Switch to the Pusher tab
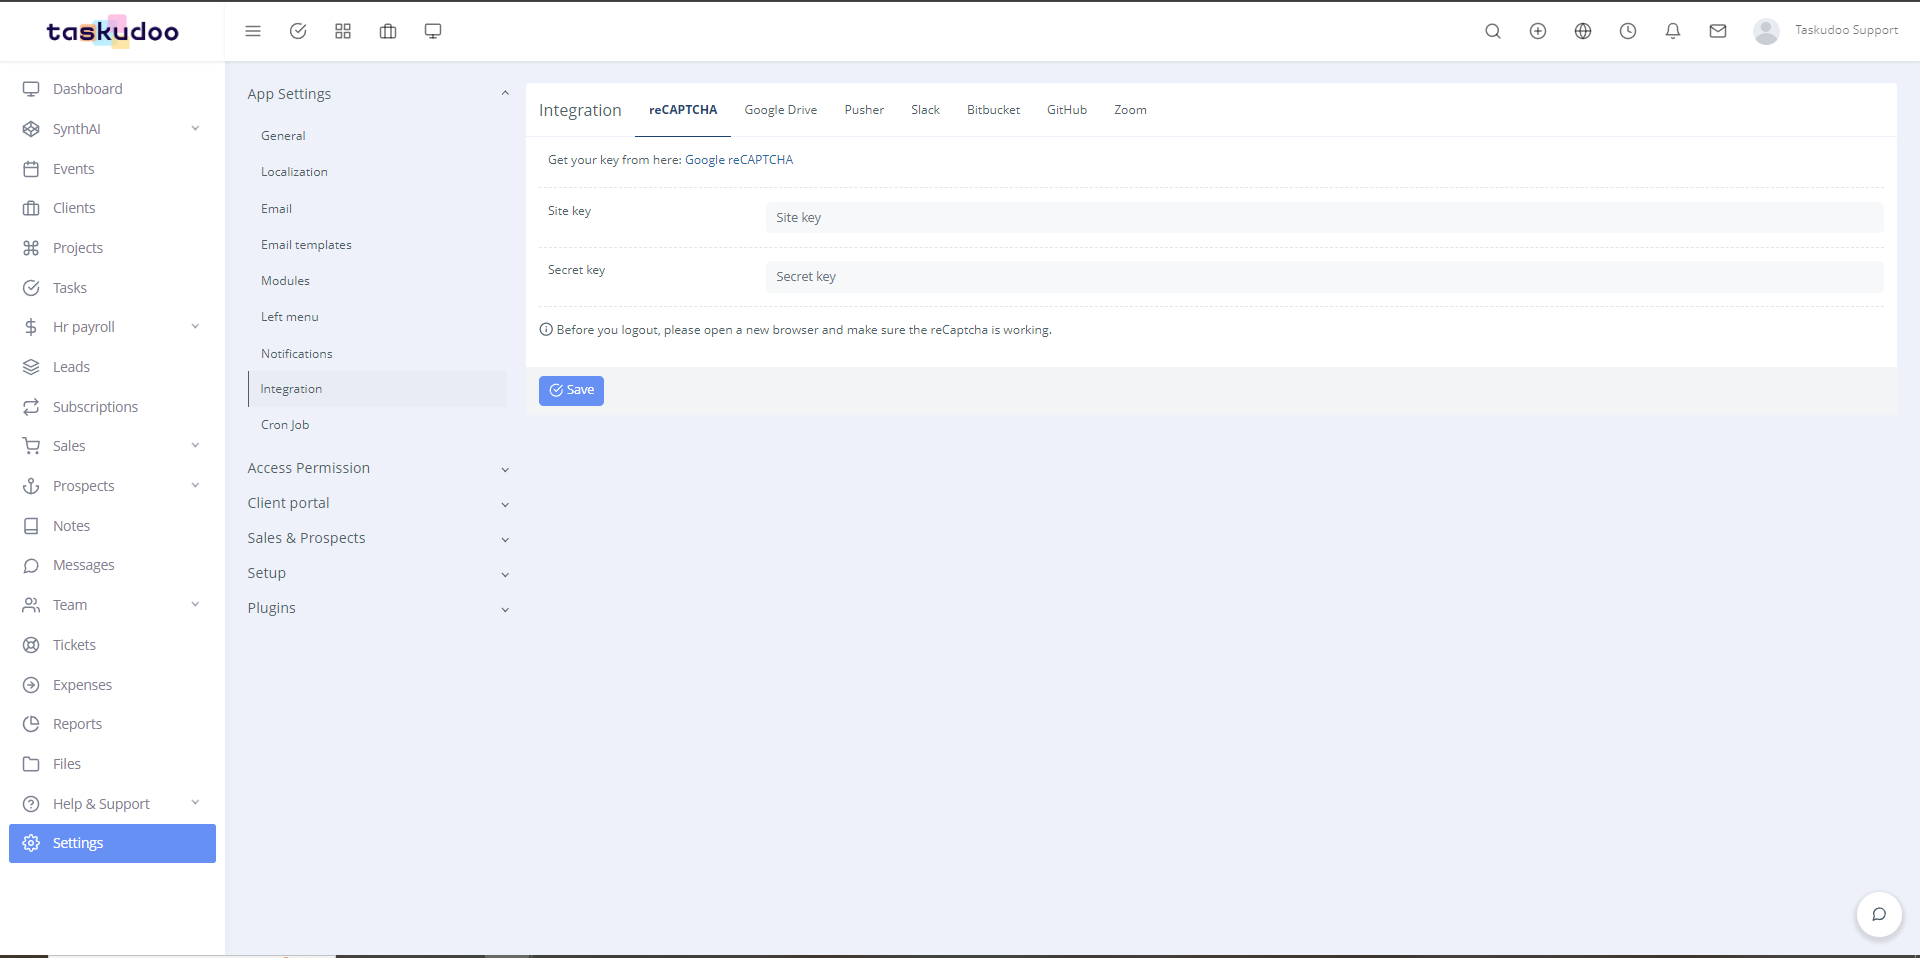Viewport: 1920px width, 958px height. (x=864, y=110)
